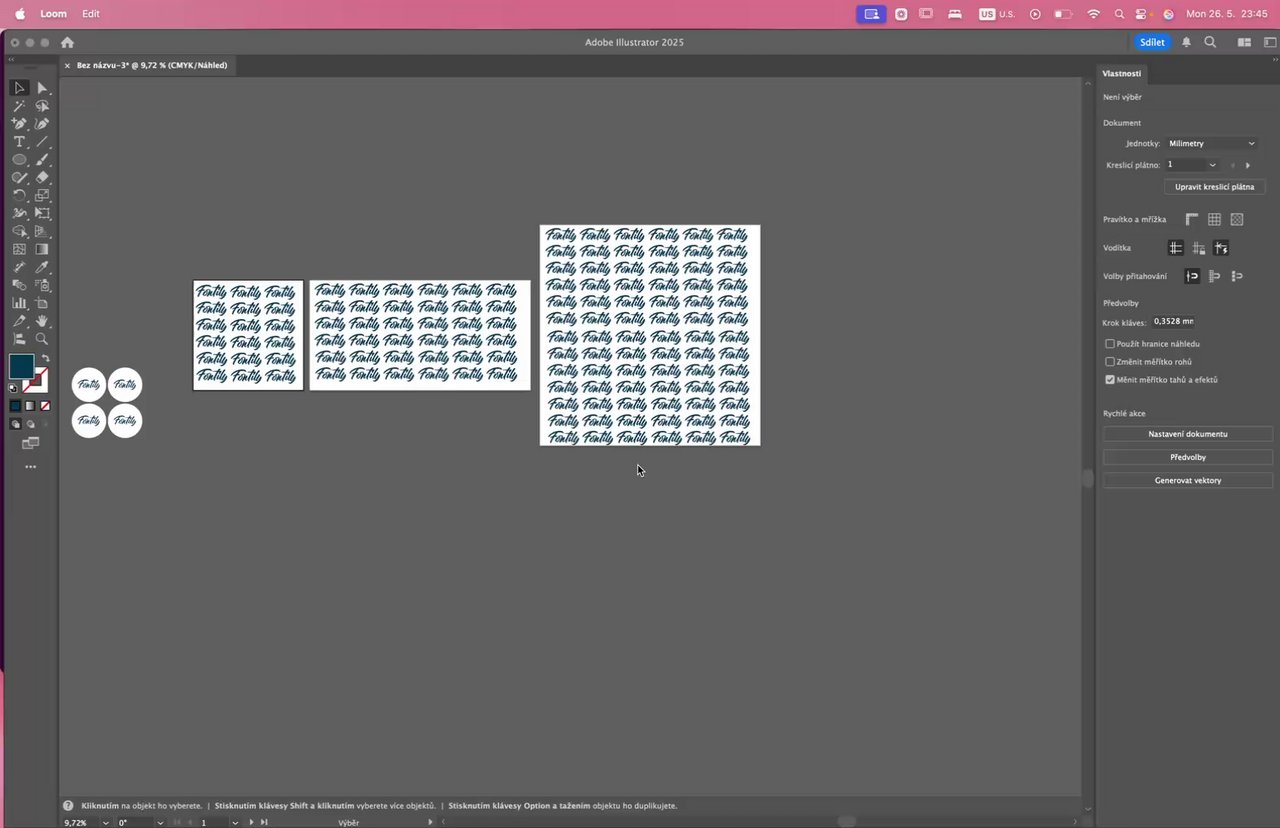Toggle snap to point option
Image resolution: width=1280 pixels, height=828 pixels.
[x=1192, y=276]
